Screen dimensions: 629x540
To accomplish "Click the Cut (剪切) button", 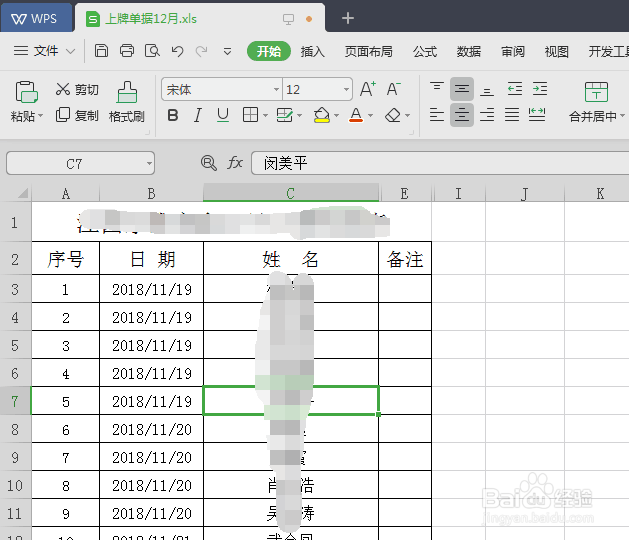I will (x=77, y=89).
